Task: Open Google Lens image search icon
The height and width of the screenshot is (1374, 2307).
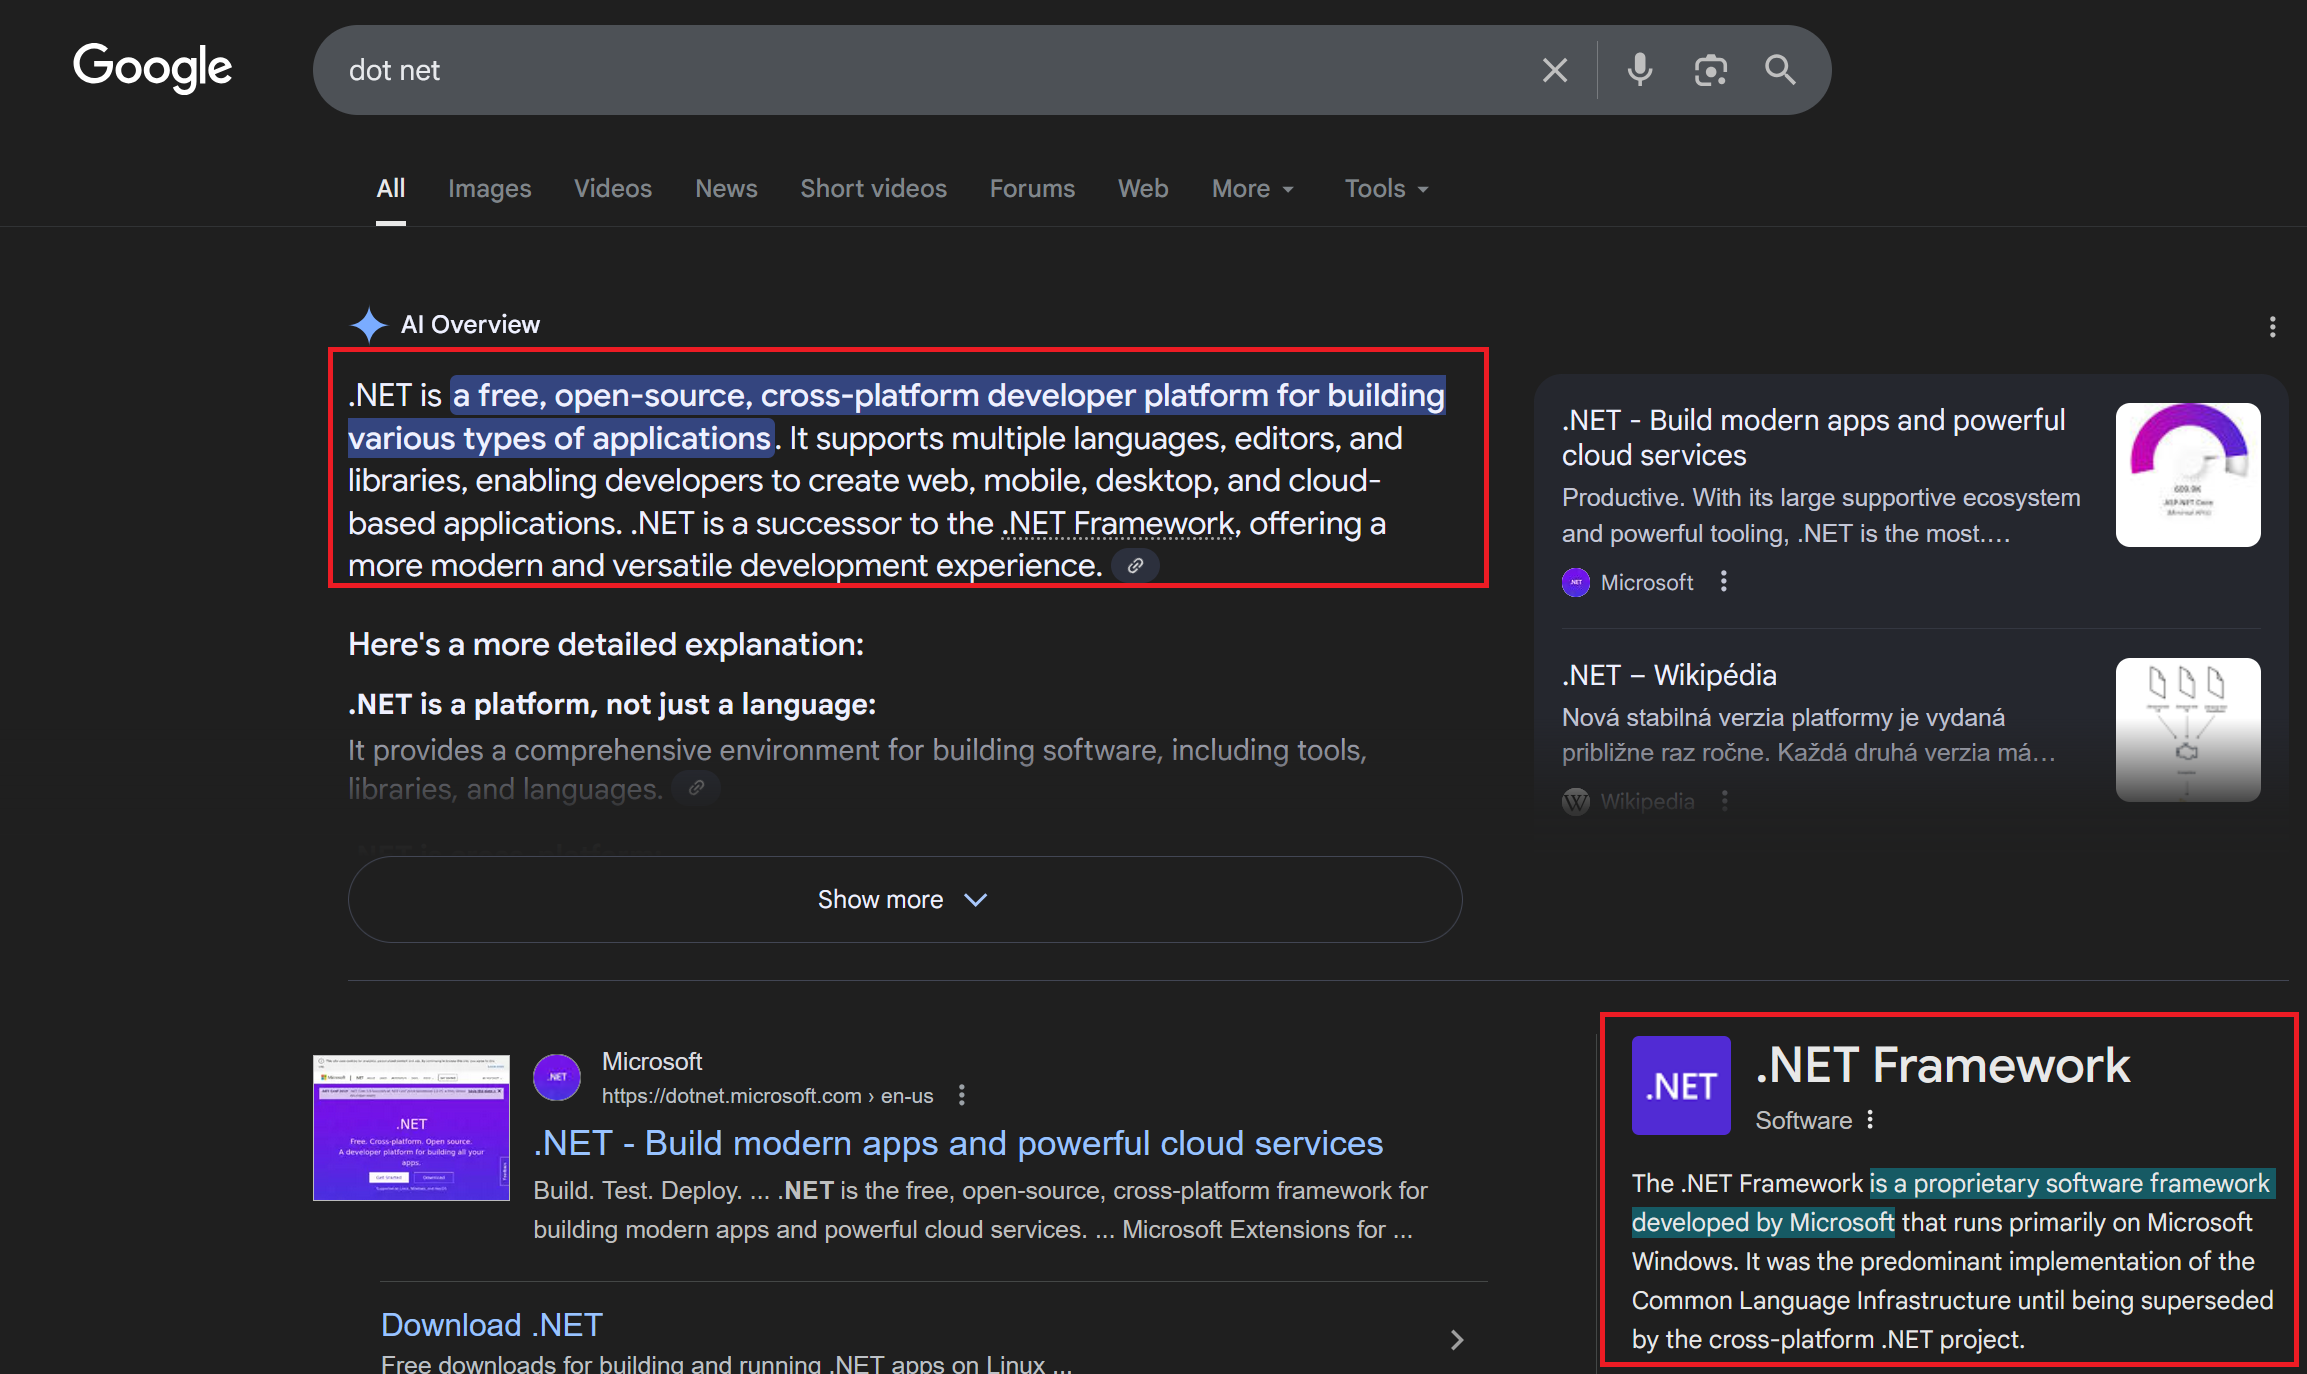Action: [1711, 70]
